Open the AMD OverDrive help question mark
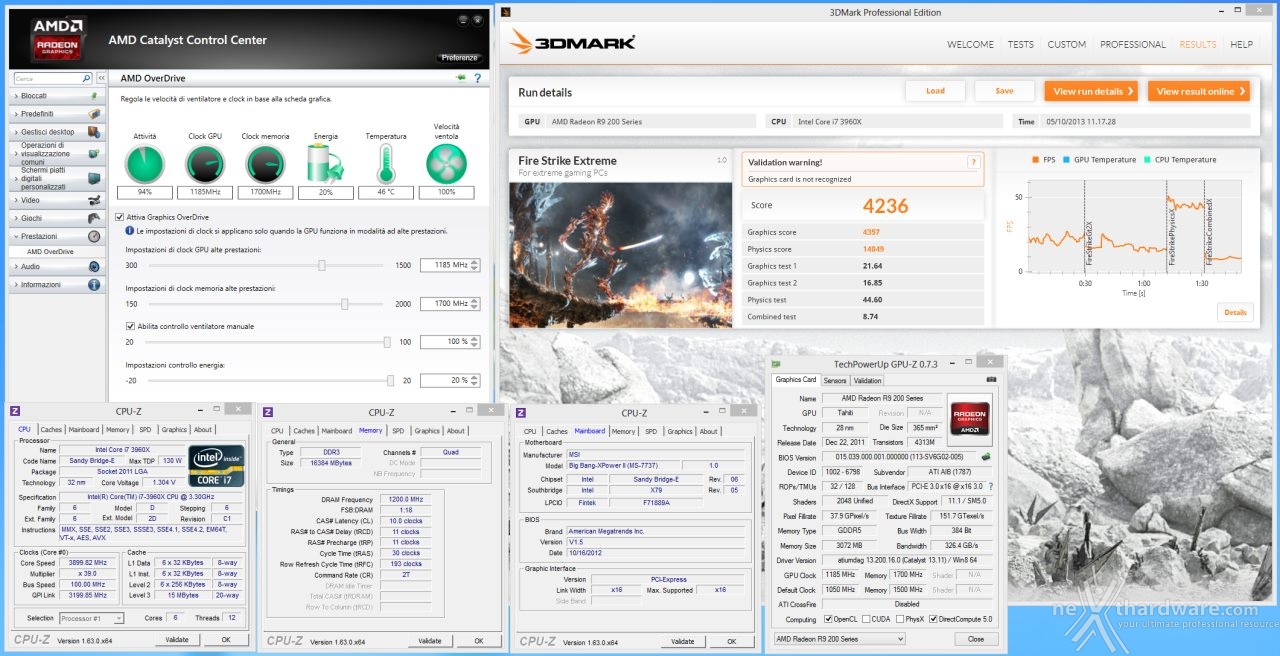The width and height of the screenshot is (1280, 656). (x=477, y=78)
